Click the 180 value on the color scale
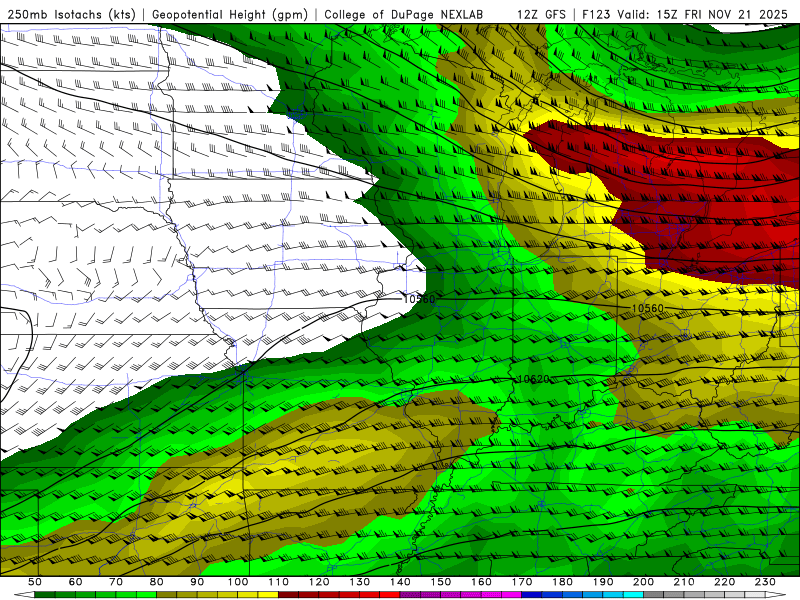The width and height of the screenshot is (800, 600). [563, 582]
